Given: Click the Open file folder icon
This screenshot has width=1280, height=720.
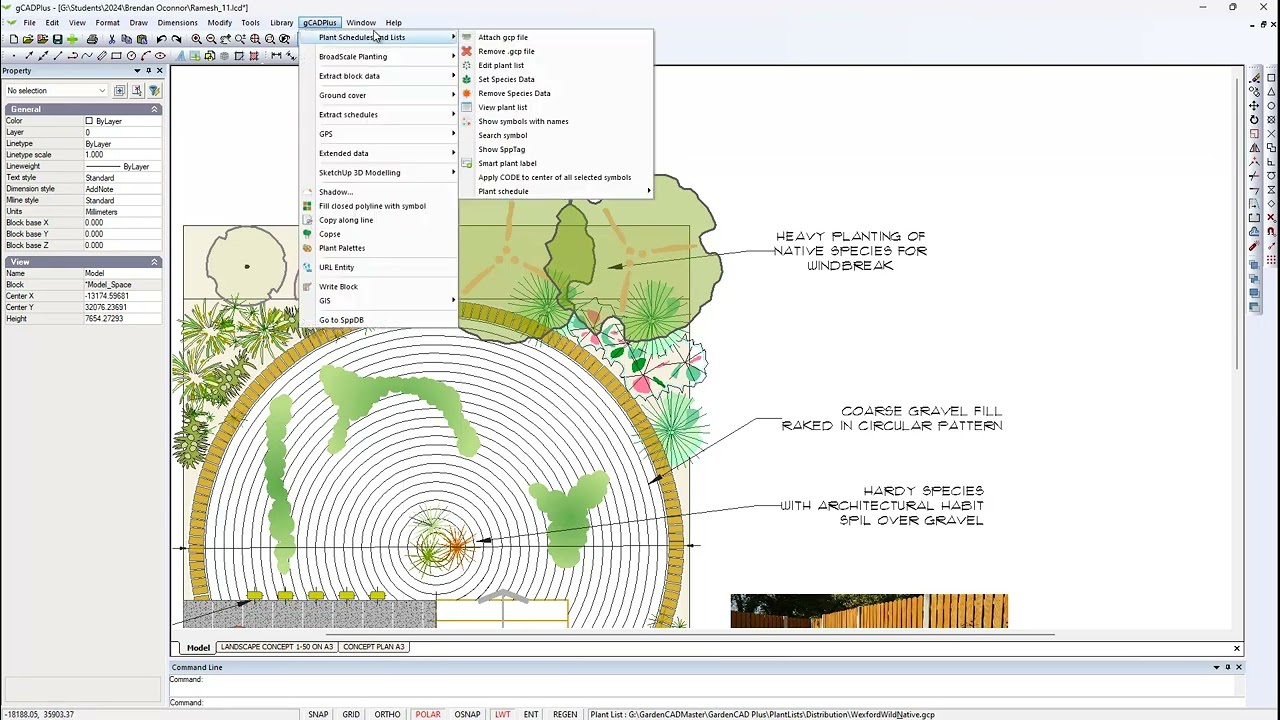Looking at the screenshot, I should click(28, 39).
